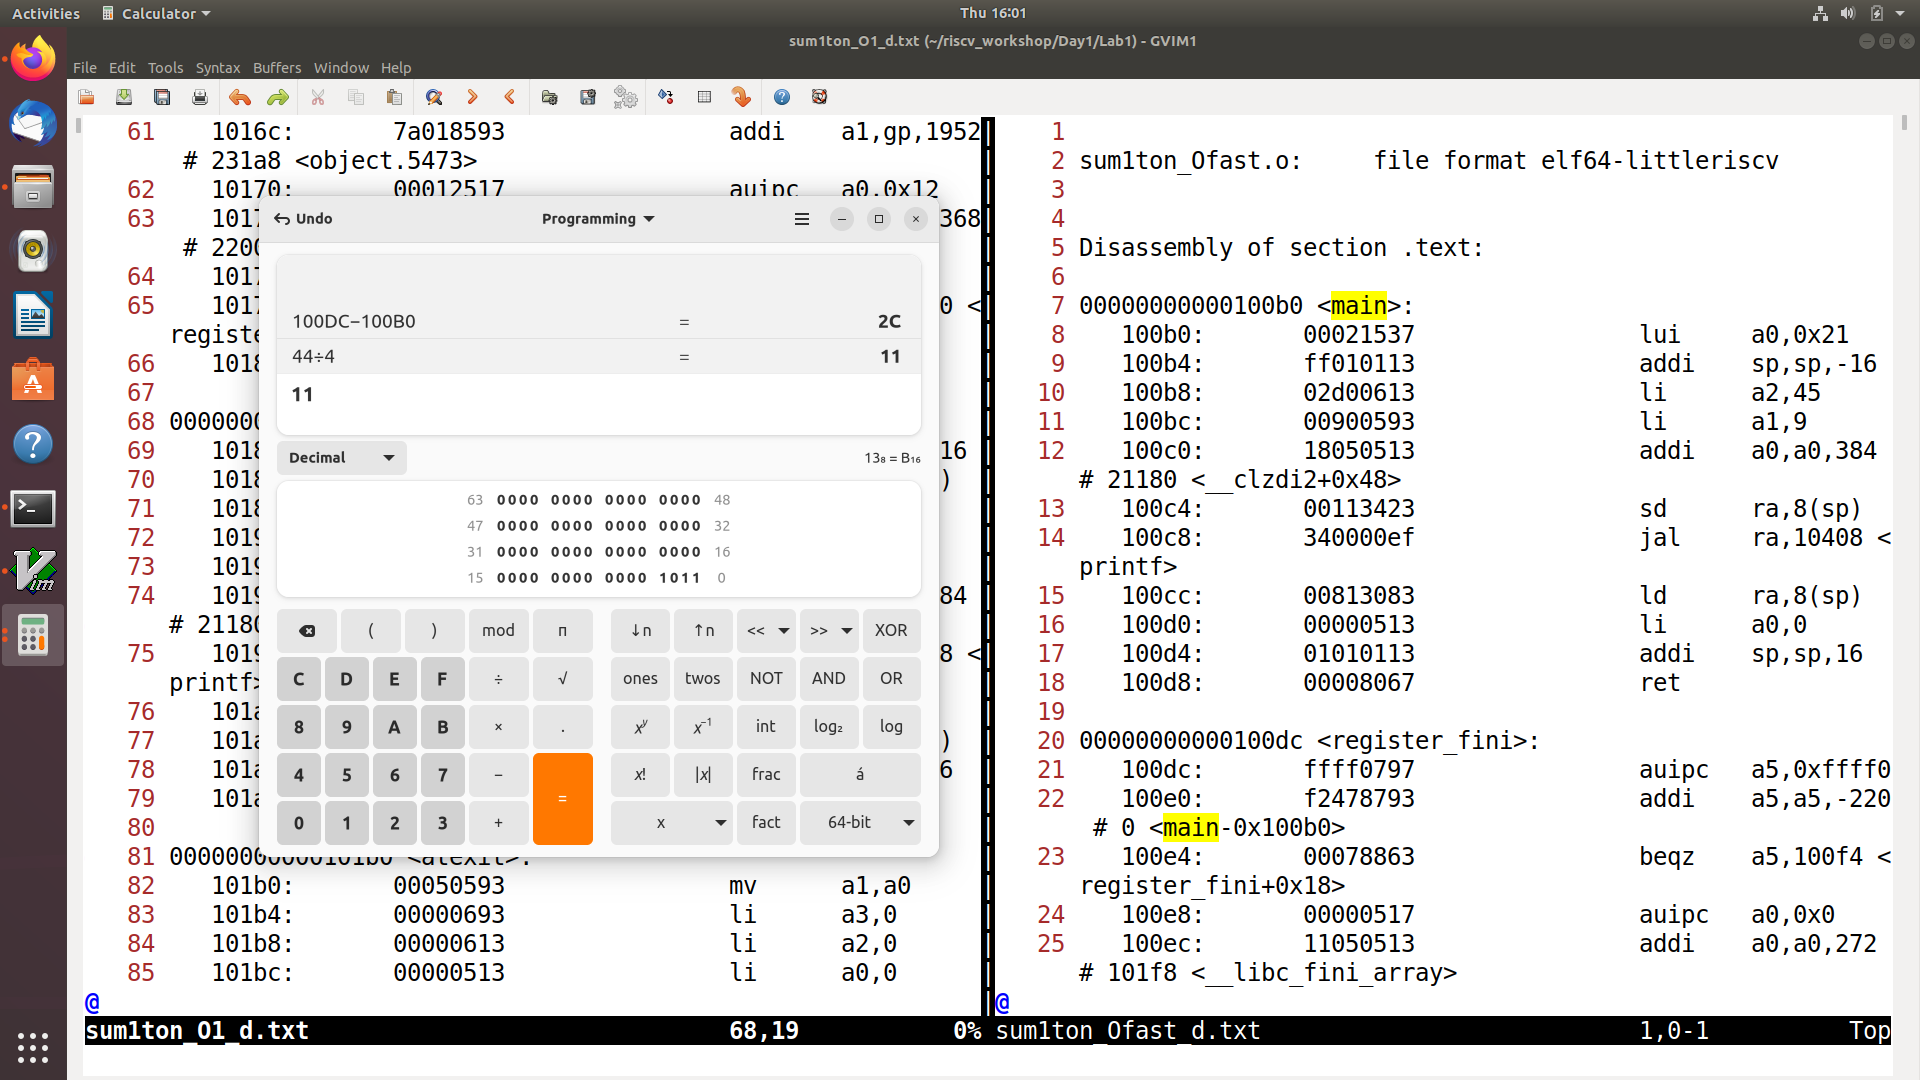The image size is (1920, 1080).
Task: Toggle bit 63 in the binary display
Action: point(502,500)
